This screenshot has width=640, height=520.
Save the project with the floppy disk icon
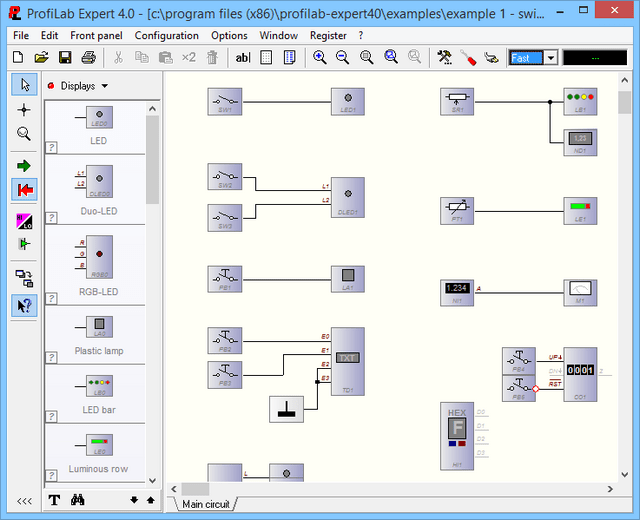coord(65,57)
